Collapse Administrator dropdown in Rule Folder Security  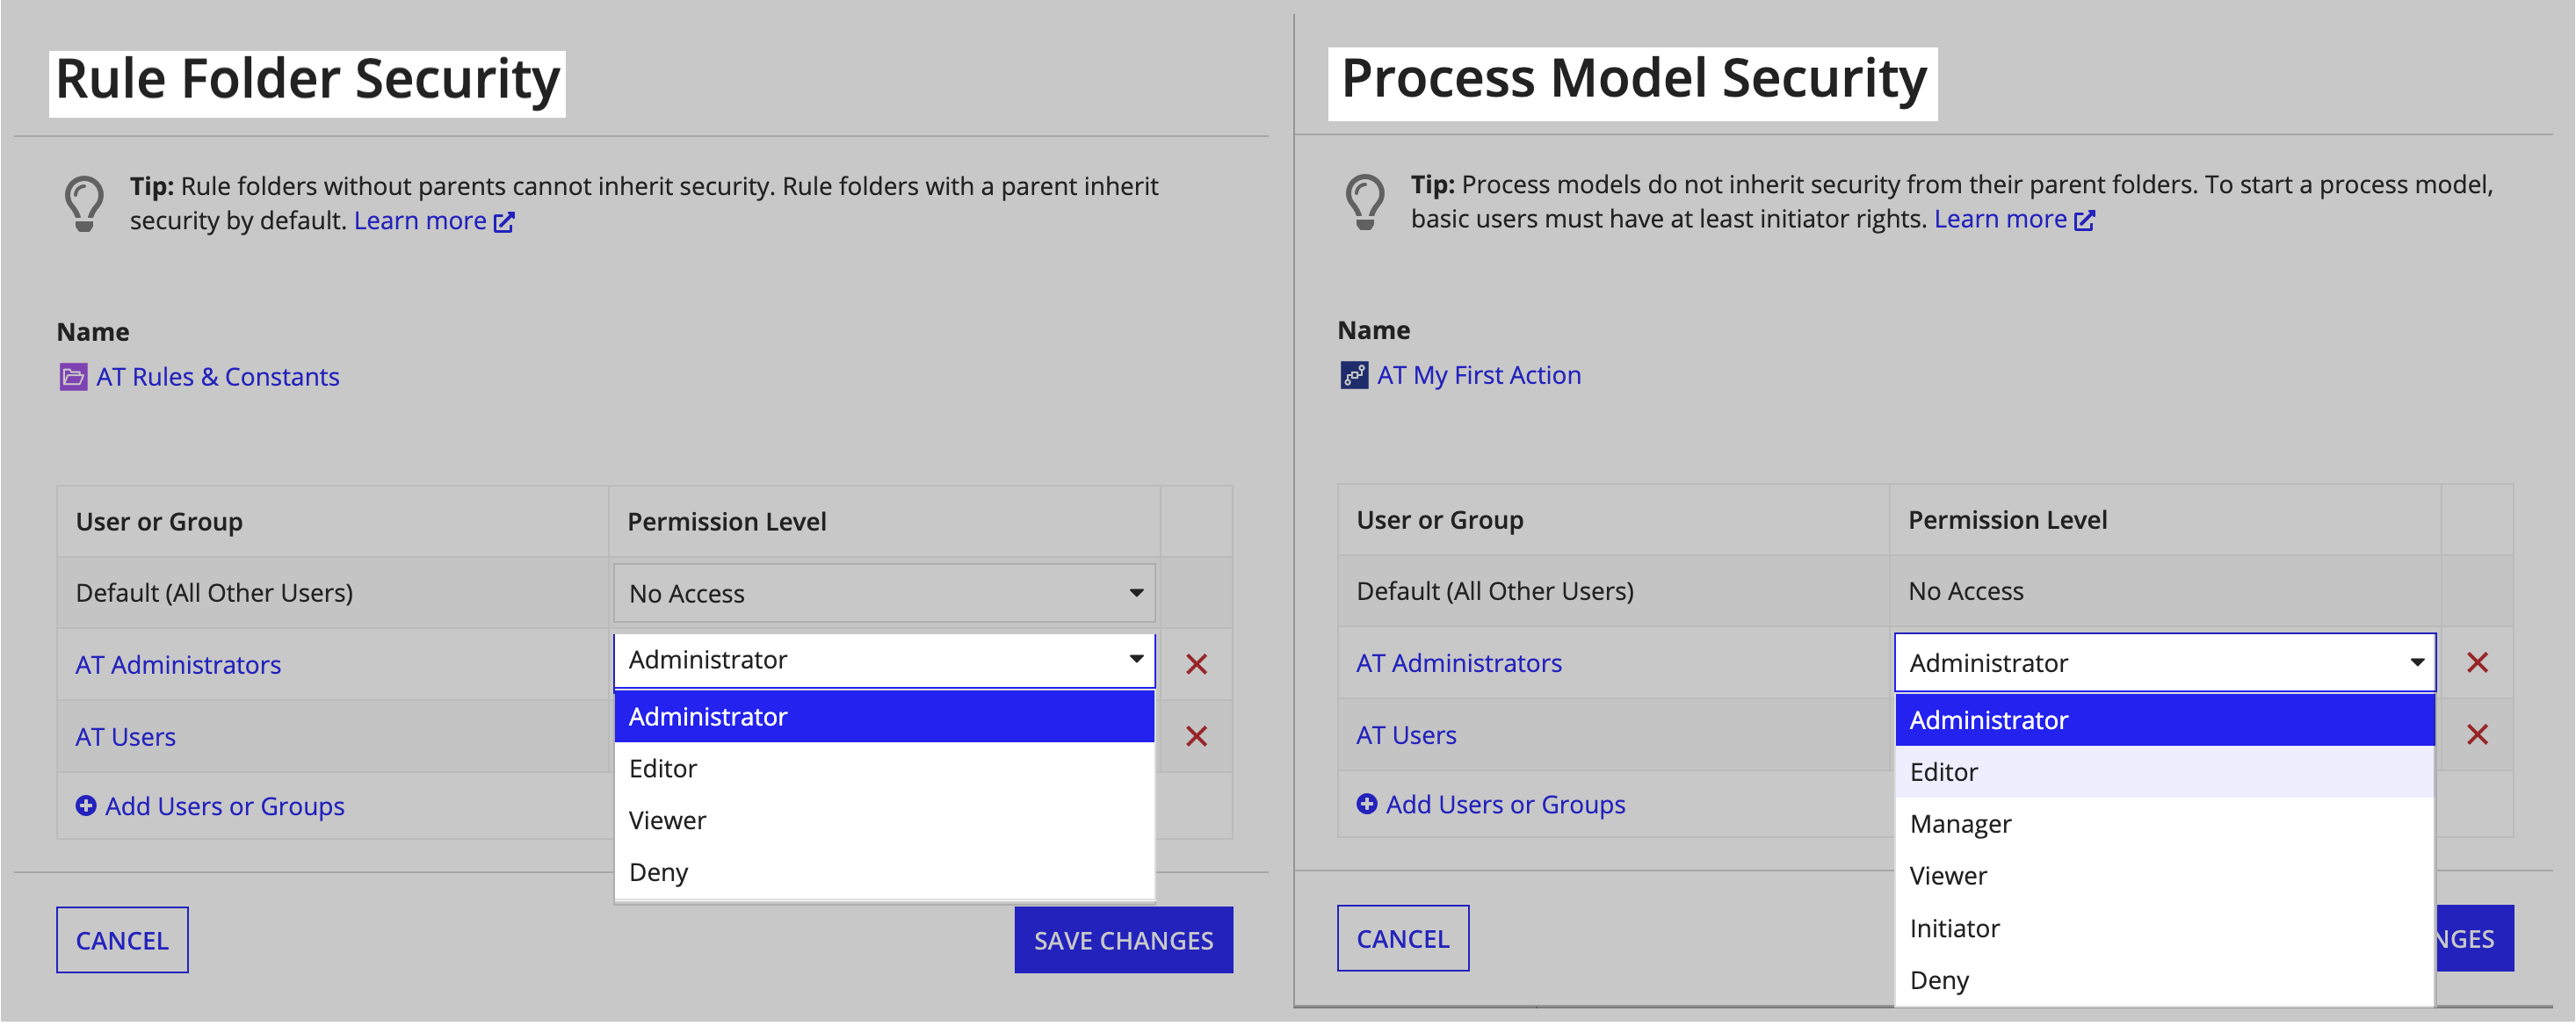[884, 660]
